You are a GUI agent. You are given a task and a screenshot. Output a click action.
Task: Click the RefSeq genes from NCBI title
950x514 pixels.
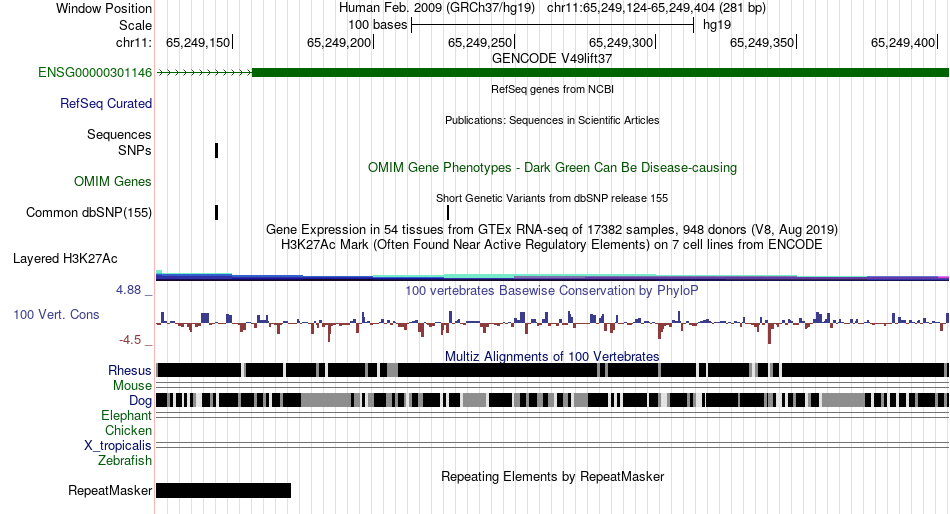[x=552, y=89]
